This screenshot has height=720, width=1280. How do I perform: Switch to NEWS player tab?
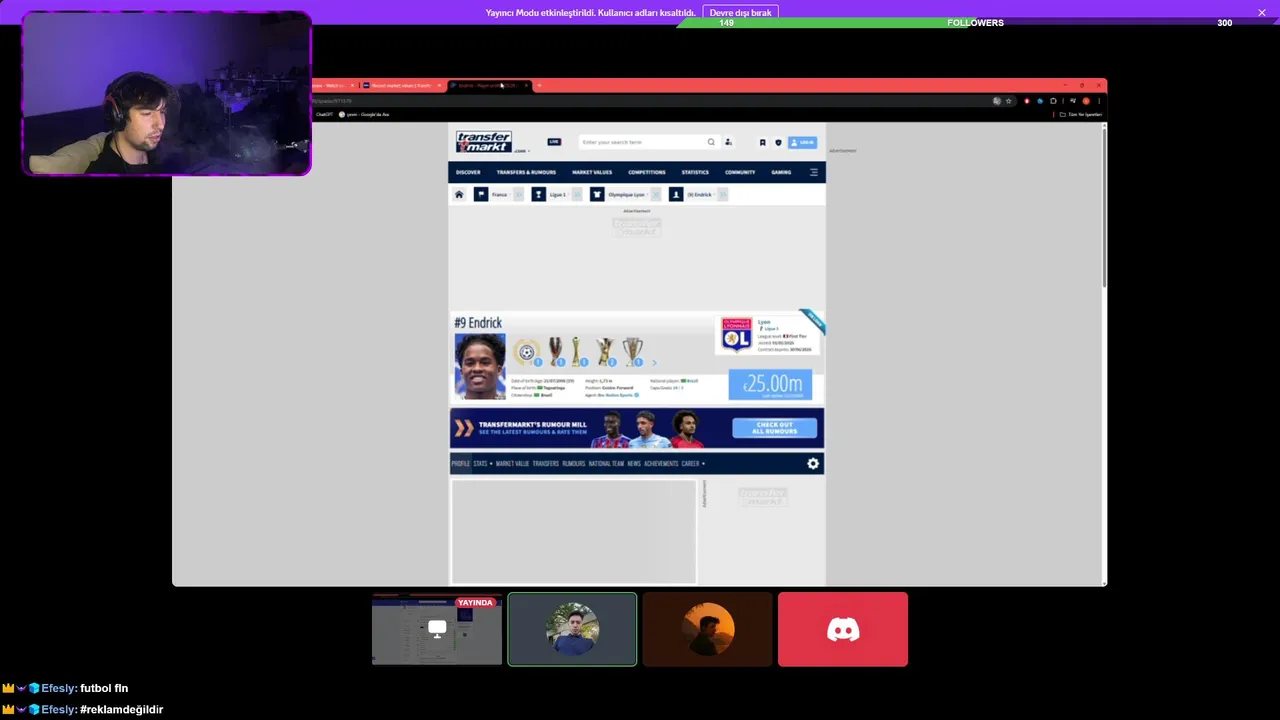click(634, 464)
